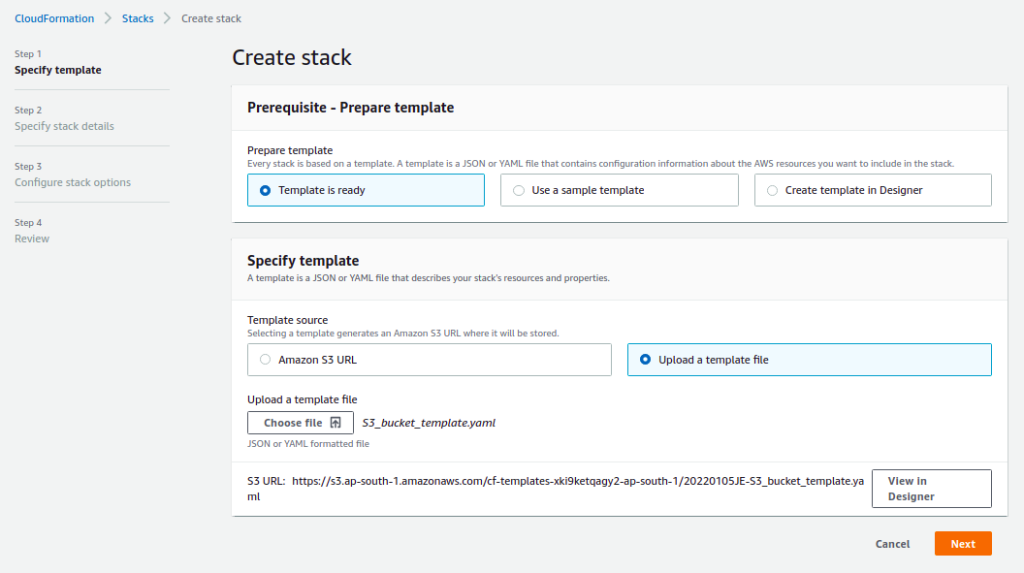Open the Stacks breadcrumb link
Screen dimensions: 1024x573
pos(138,18)
